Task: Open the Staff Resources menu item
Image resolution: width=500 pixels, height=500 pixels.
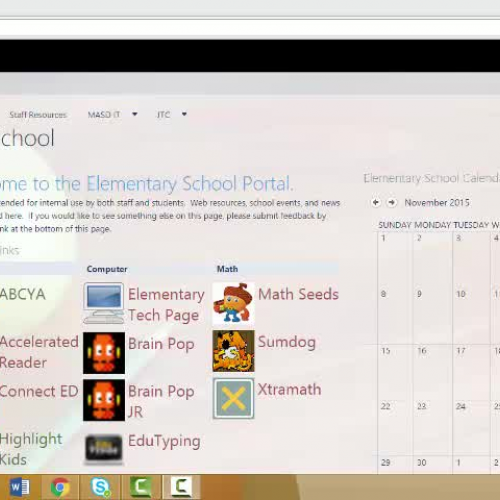Action: (38, 115)
